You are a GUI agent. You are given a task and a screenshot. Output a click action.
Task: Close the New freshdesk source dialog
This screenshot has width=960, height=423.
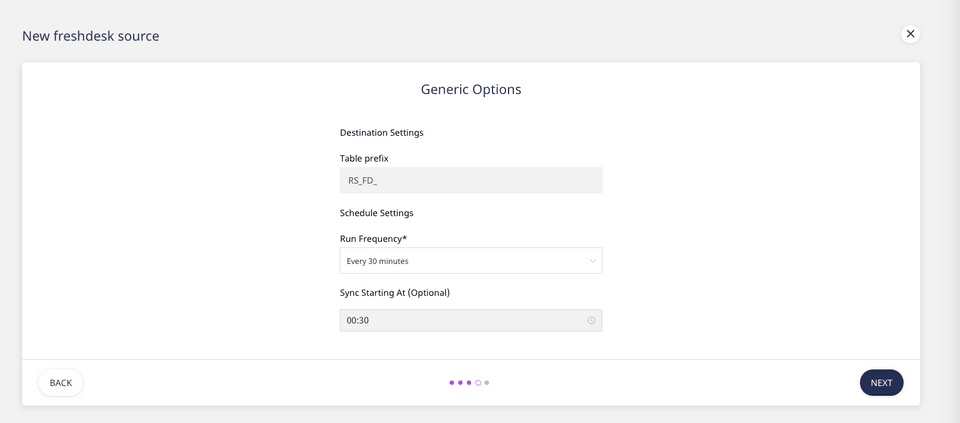point(910,34)
